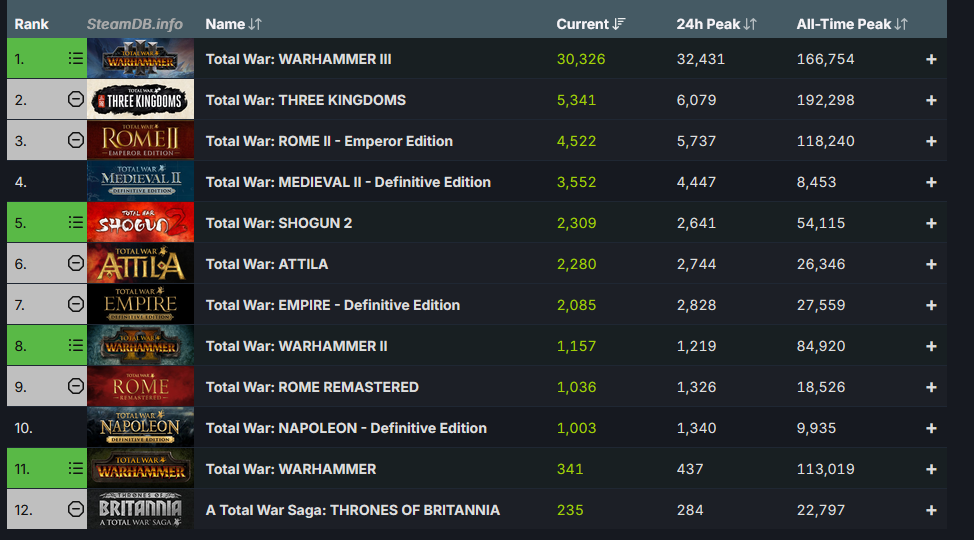The height and width of the screenshot is (540, 974).
Task: Click minus circle icon for ROME II row
Action: (x=76, y=140)
